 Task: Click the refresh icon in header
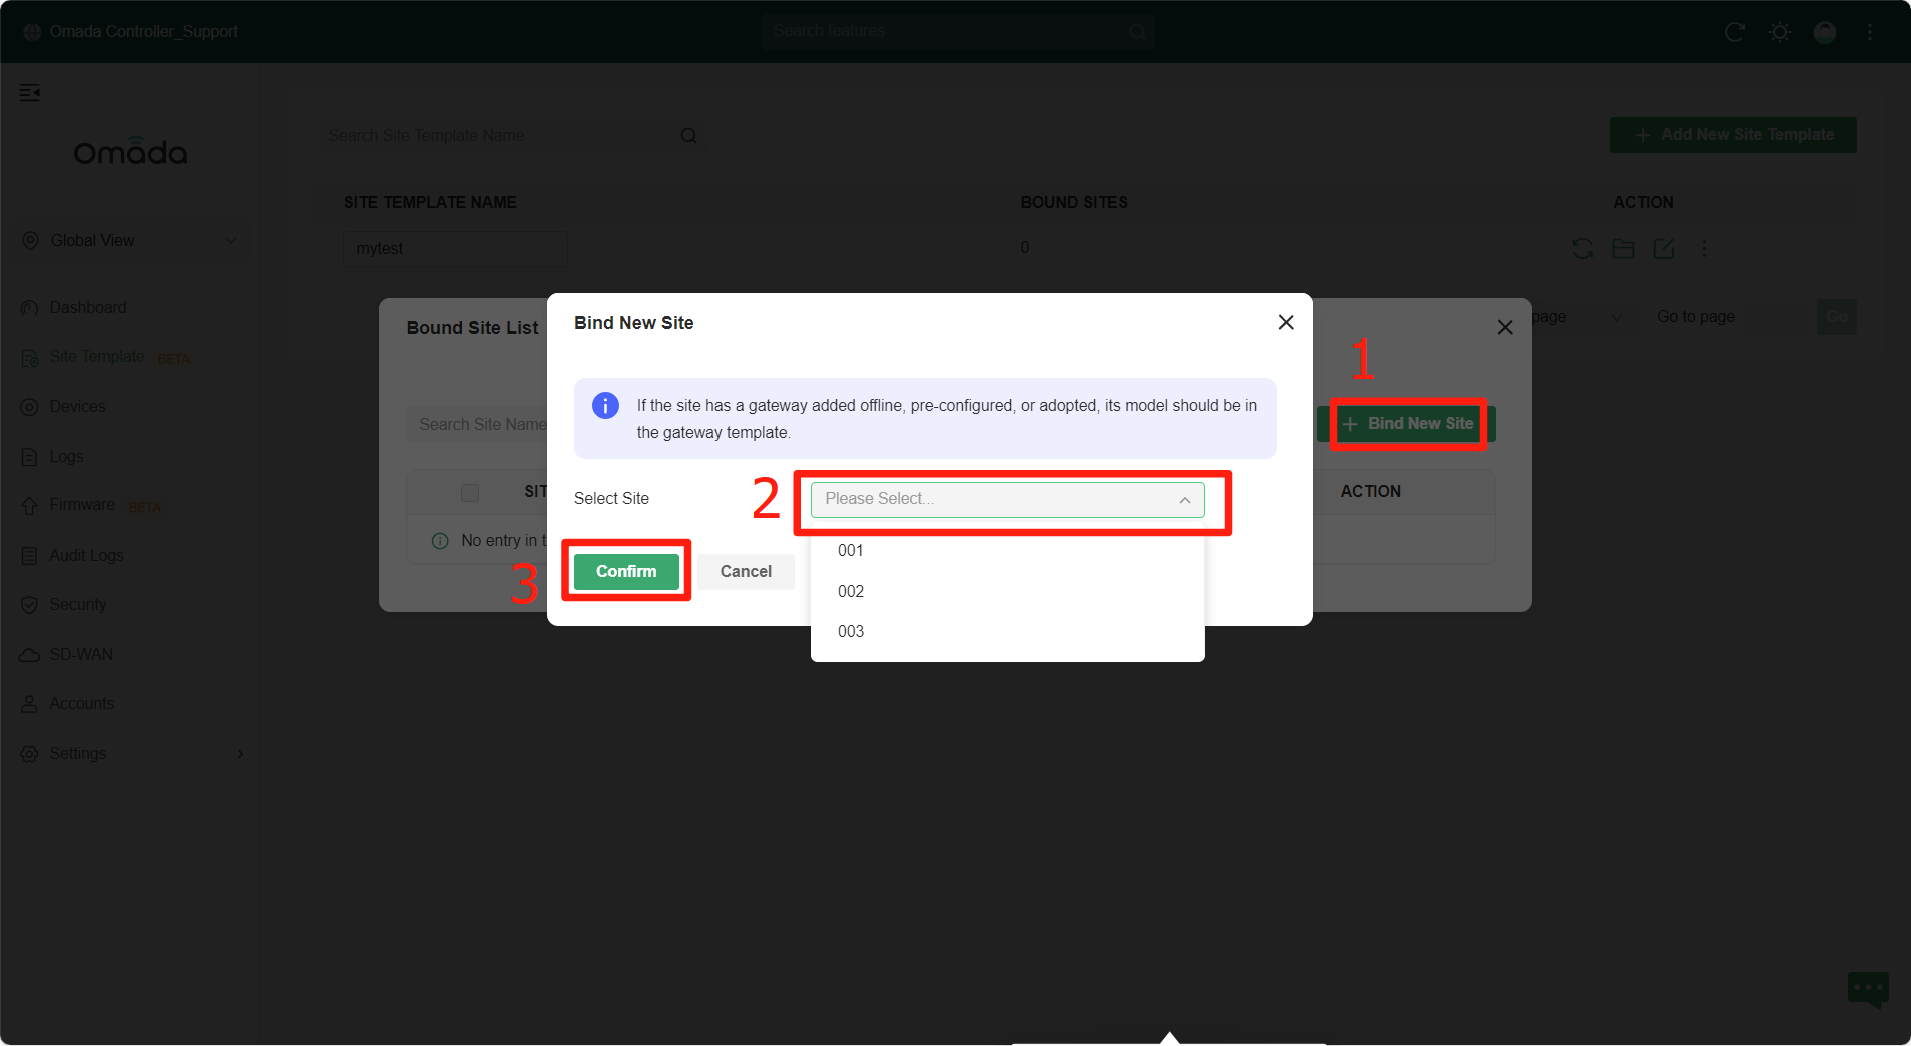pyautogui.click(x=1735, y=32)
